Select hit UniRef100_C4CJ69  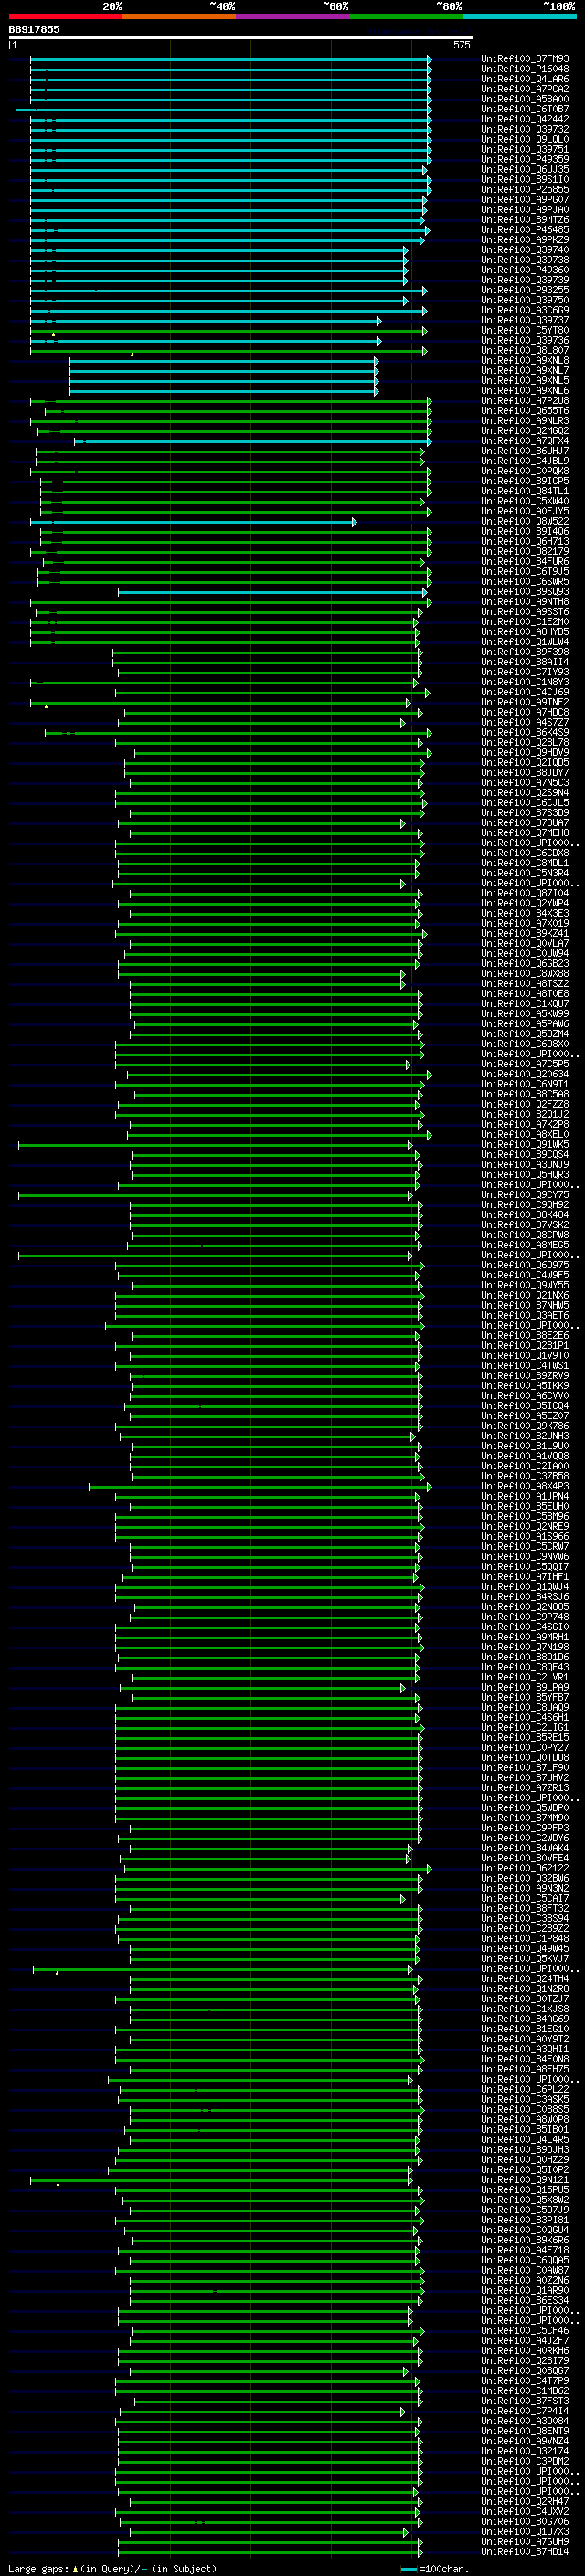point(525,692)
